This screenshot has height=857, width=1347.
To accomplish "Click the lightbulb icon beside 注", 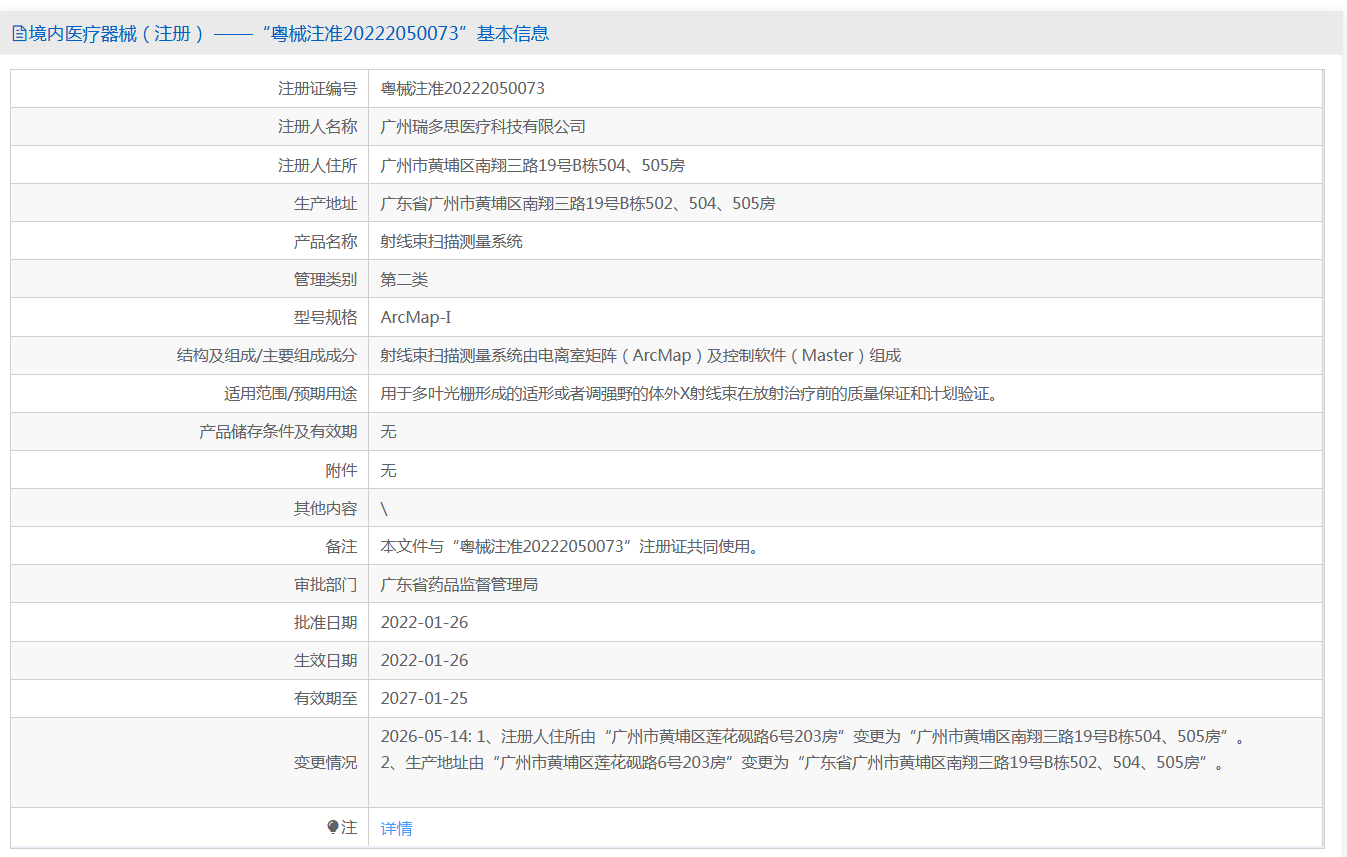I will tap(333, 828).
